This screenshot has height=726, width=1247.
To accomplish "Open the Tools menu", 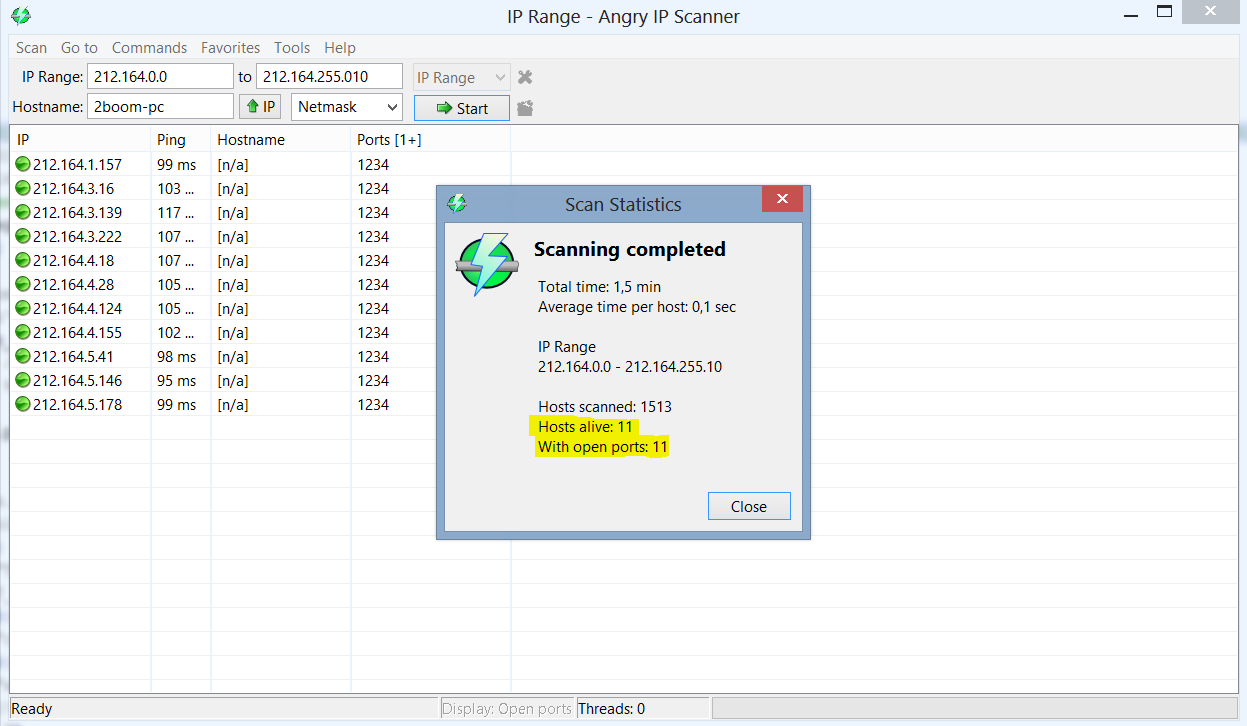I will 292,47.
